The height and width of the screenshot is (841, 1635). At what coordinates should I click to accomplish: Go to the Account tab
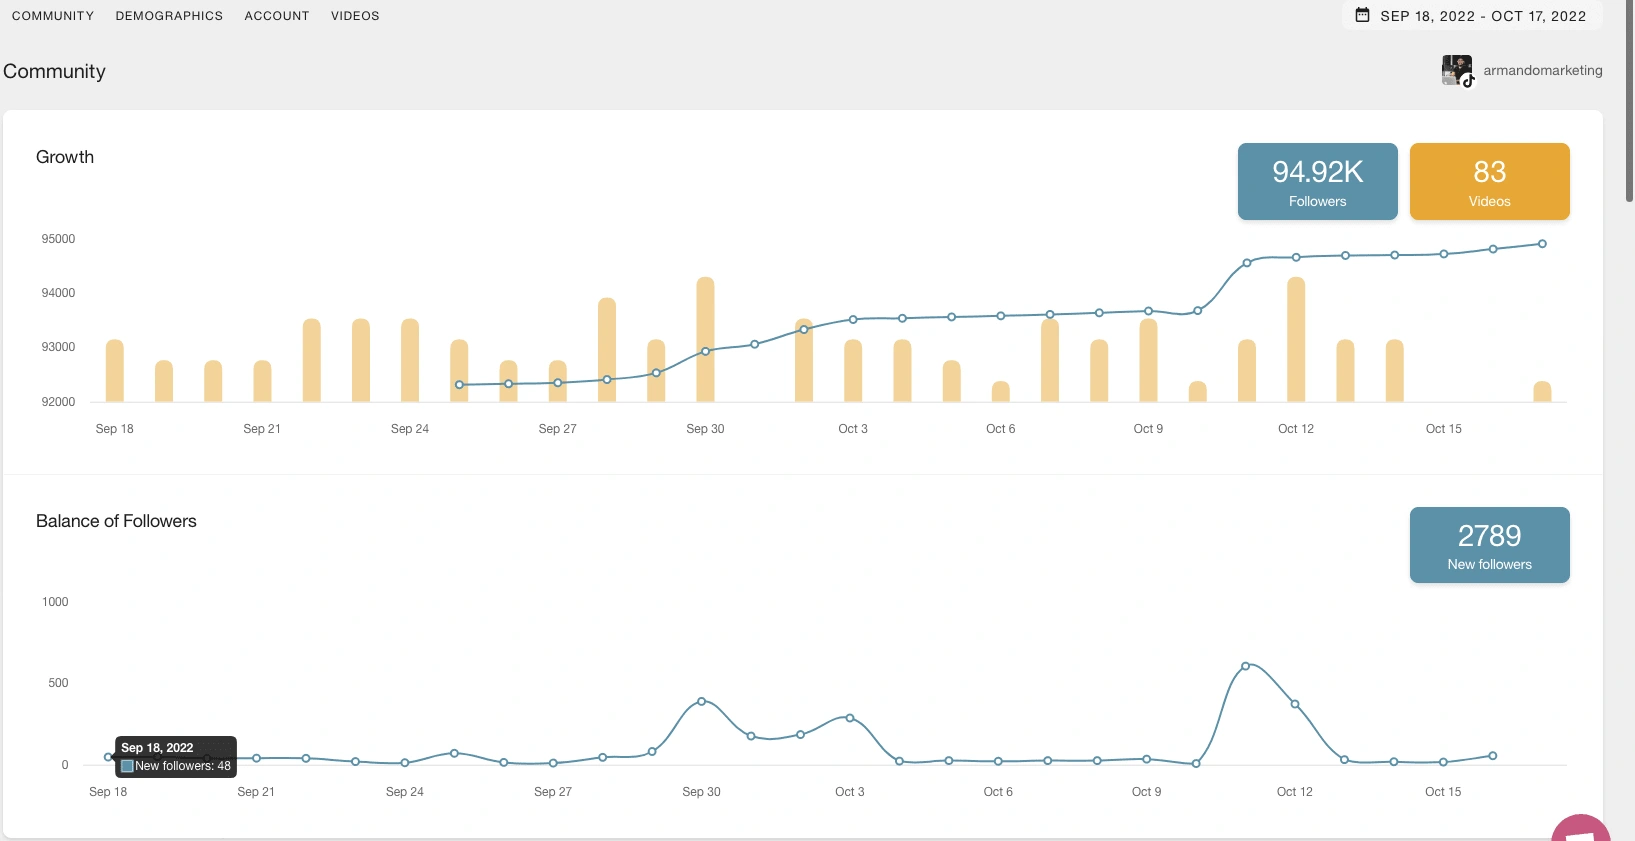tap(277, 16)
